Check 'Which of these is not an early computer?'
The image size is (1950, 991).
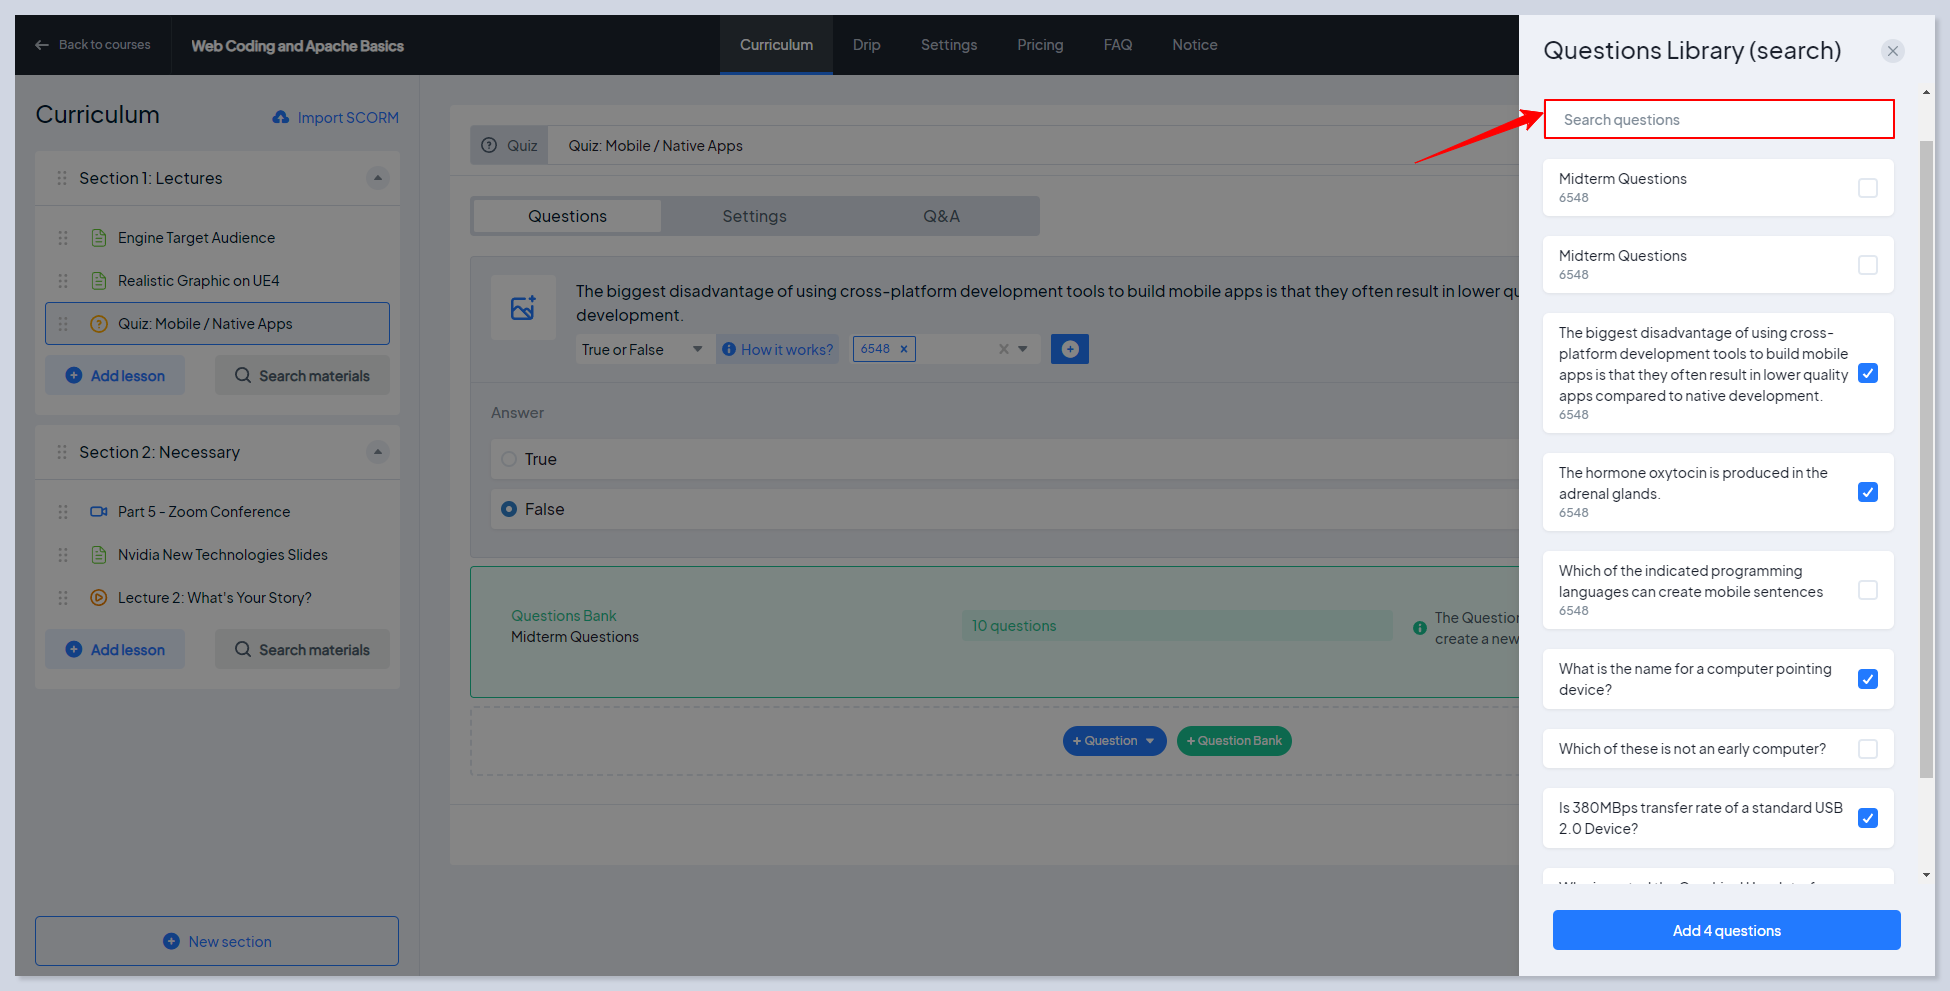click(1867, 749)
